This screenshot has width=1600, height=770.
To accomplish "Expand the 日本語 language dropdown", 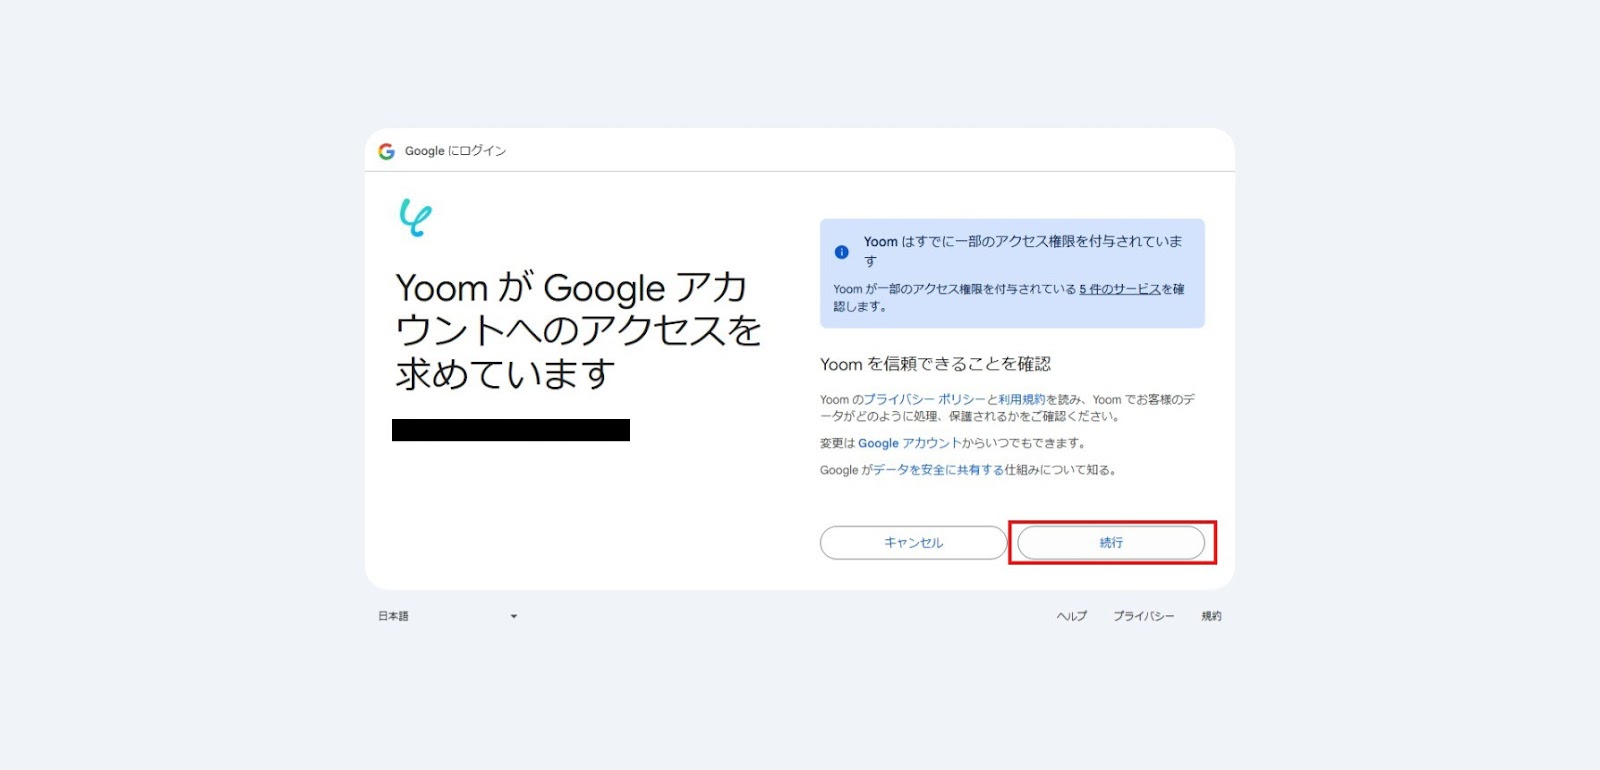I will coord(448,616).
